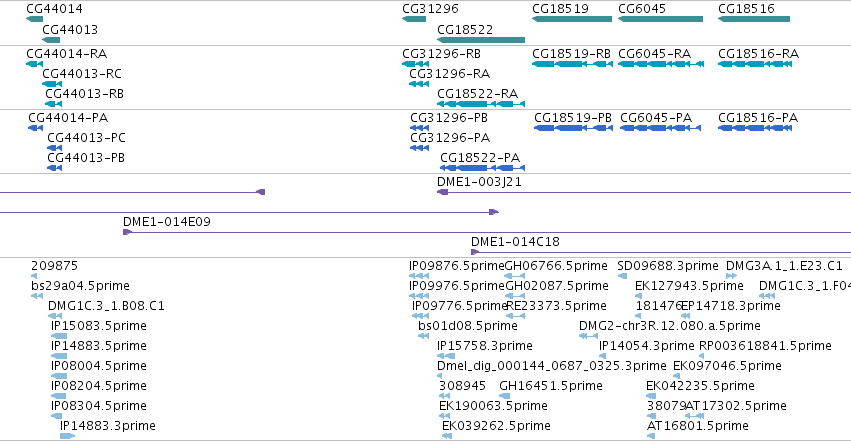Open transcript CG44014-RA
The width and height of the screenshot is (851, 441).
(34, 64)
